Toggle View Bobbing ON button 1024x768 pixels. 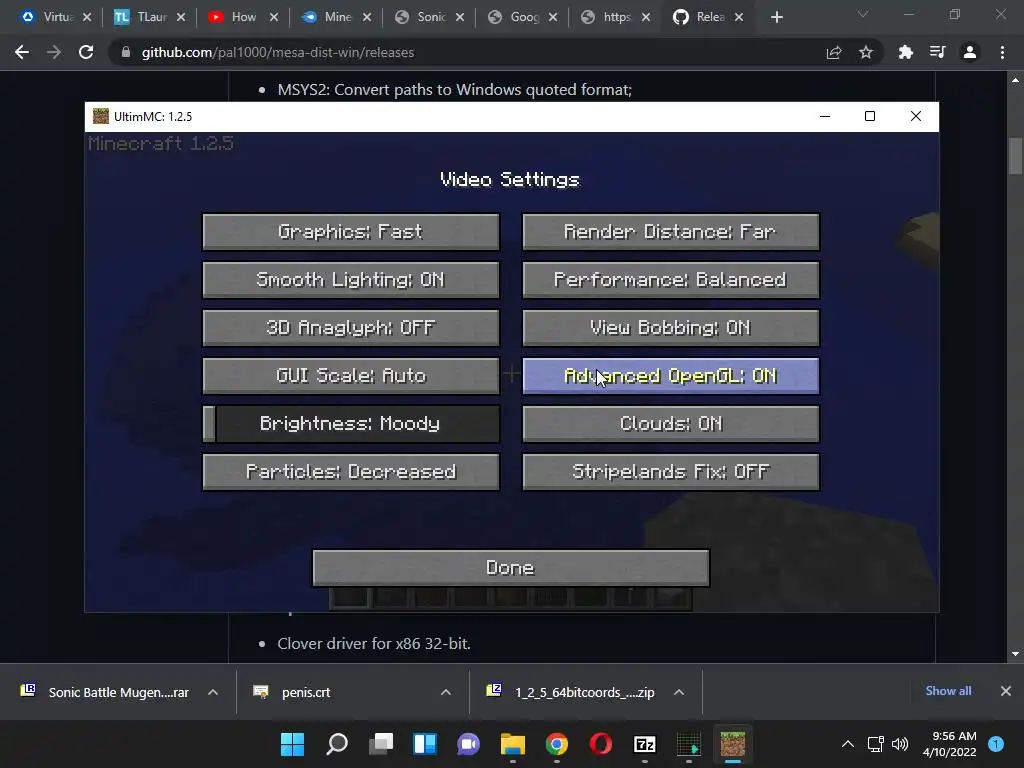671,327
